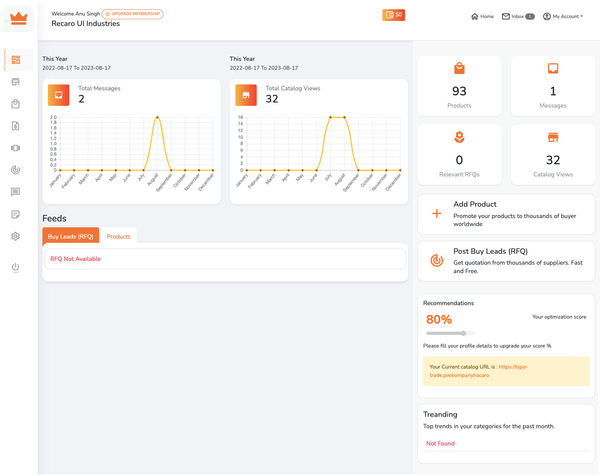This screenshot has height=476, width=600.
Task: Click the Total Messages inbox icon
Action: coord(59,95)
